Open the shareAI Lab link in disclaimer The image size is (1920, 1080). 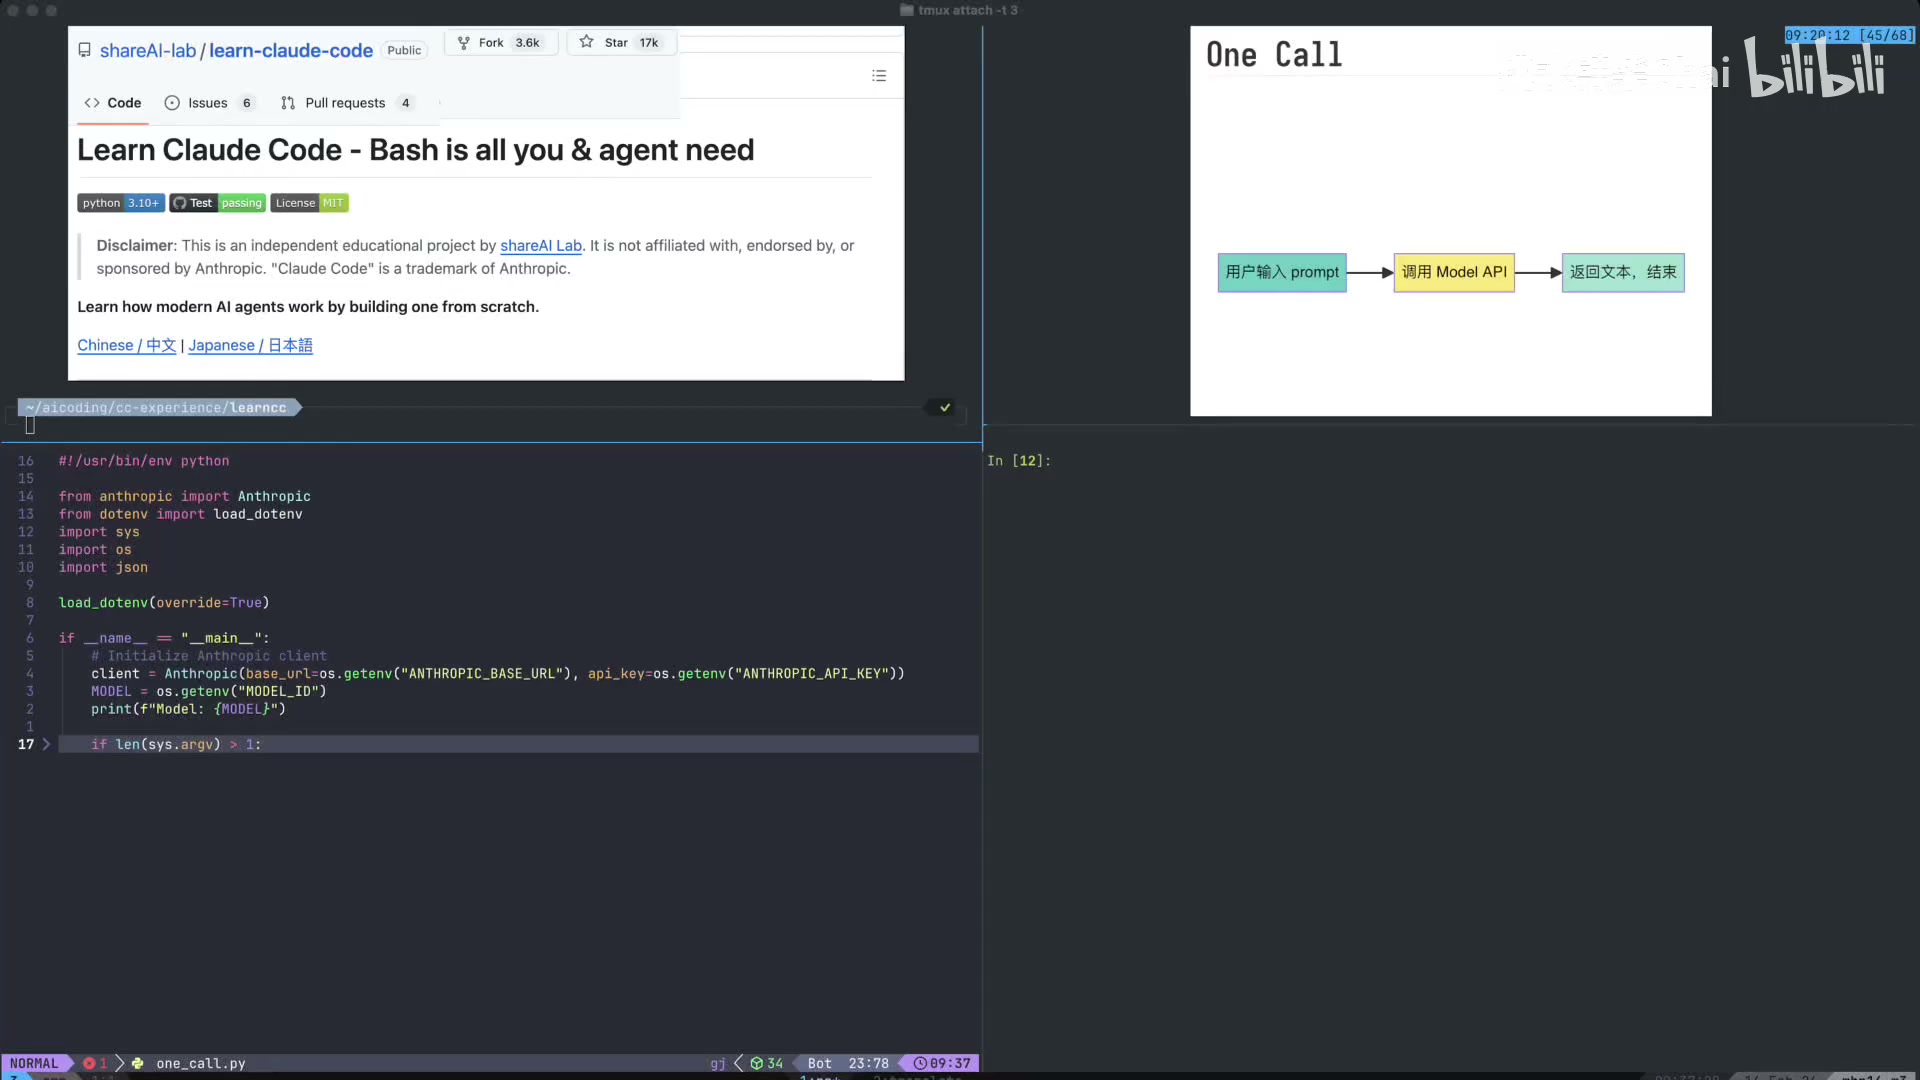[540, 245]
